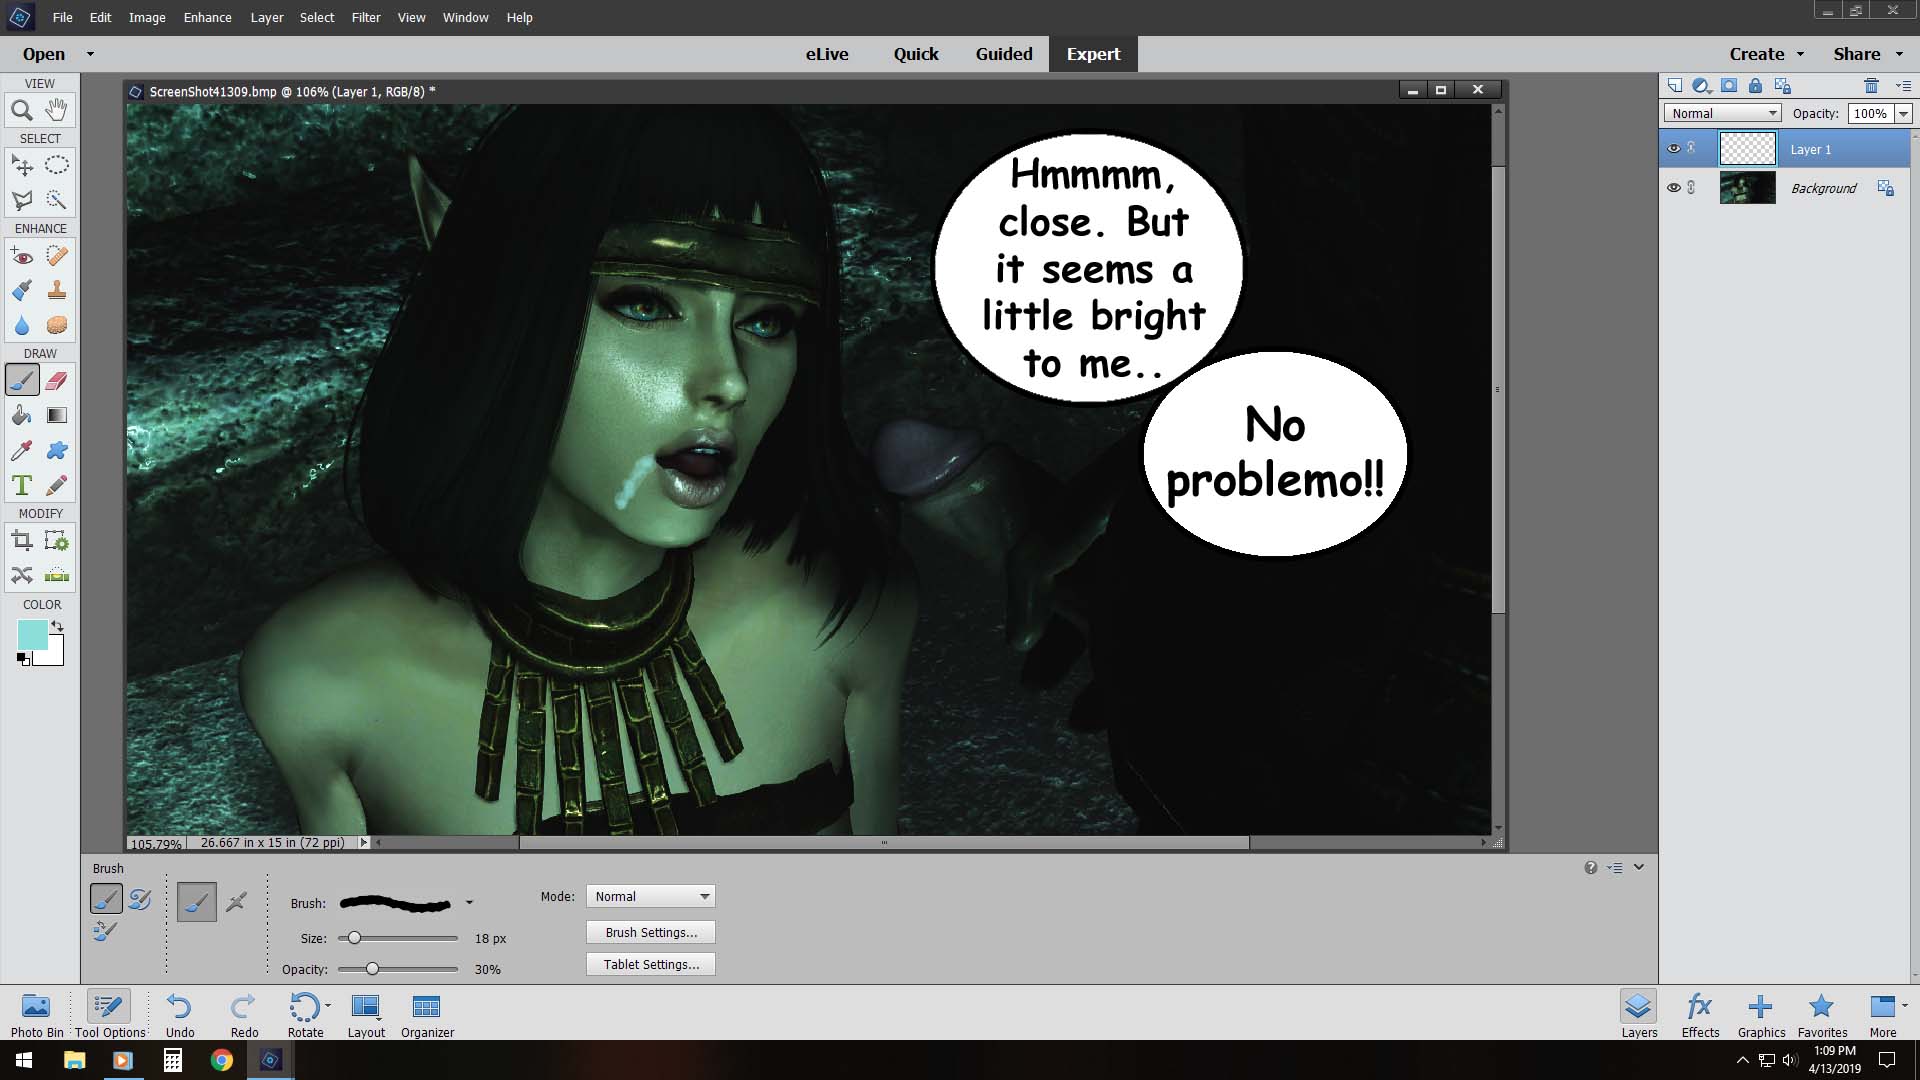Select the Move tool

[22, 165]
